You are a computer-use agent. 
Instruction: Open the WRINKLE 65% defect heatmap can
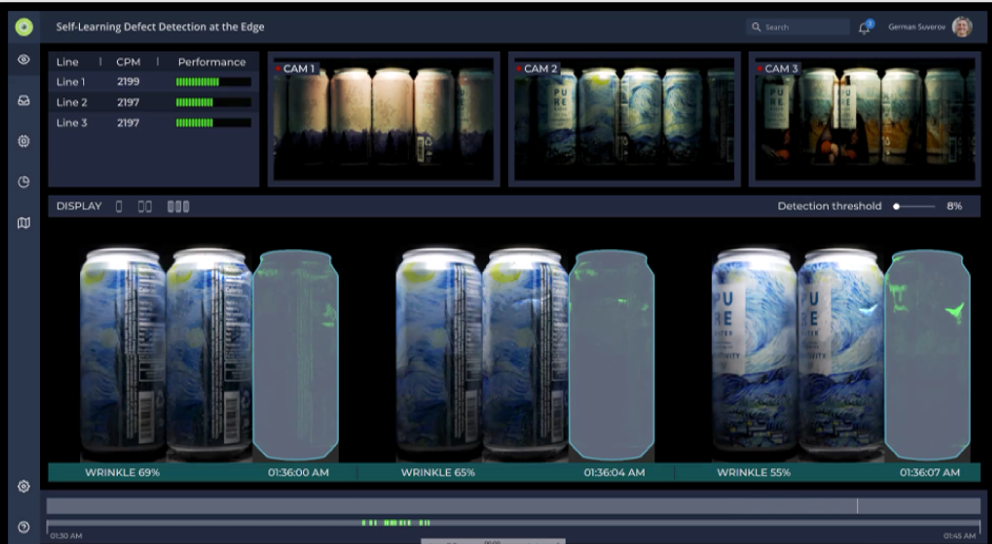pos(611,355)
